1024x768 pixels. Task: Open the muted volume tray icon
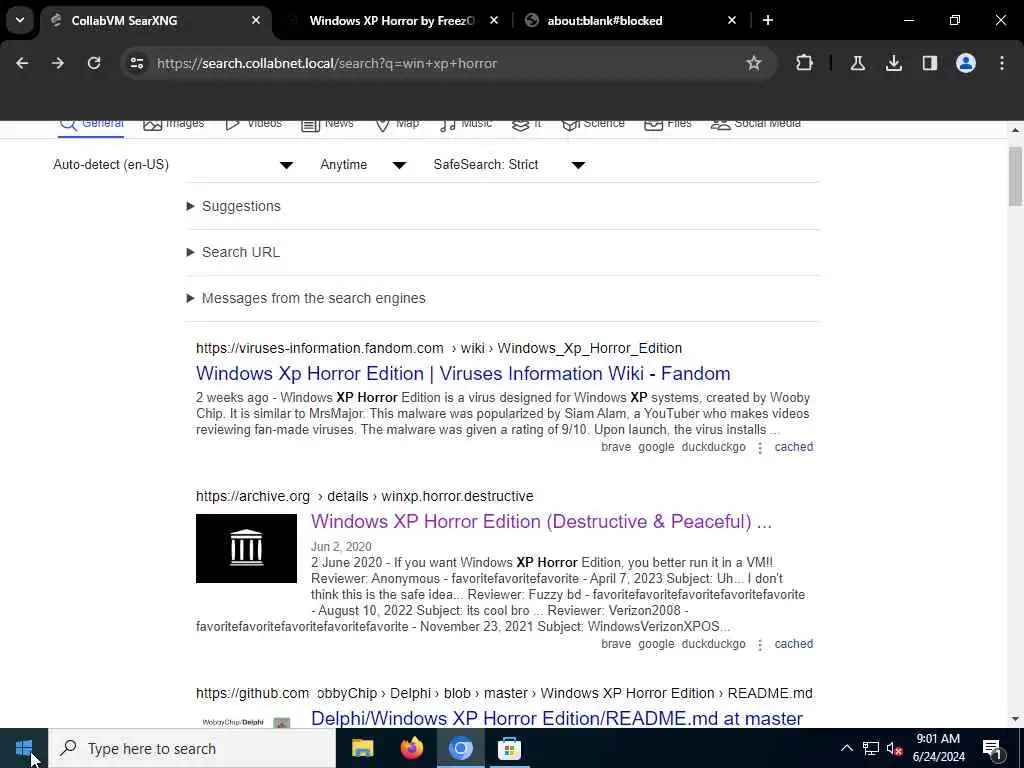894,748
